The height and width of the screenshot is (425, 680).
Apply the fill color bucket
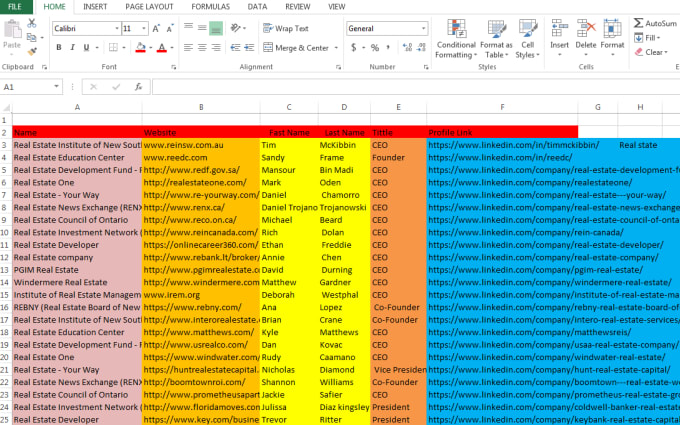140,47
